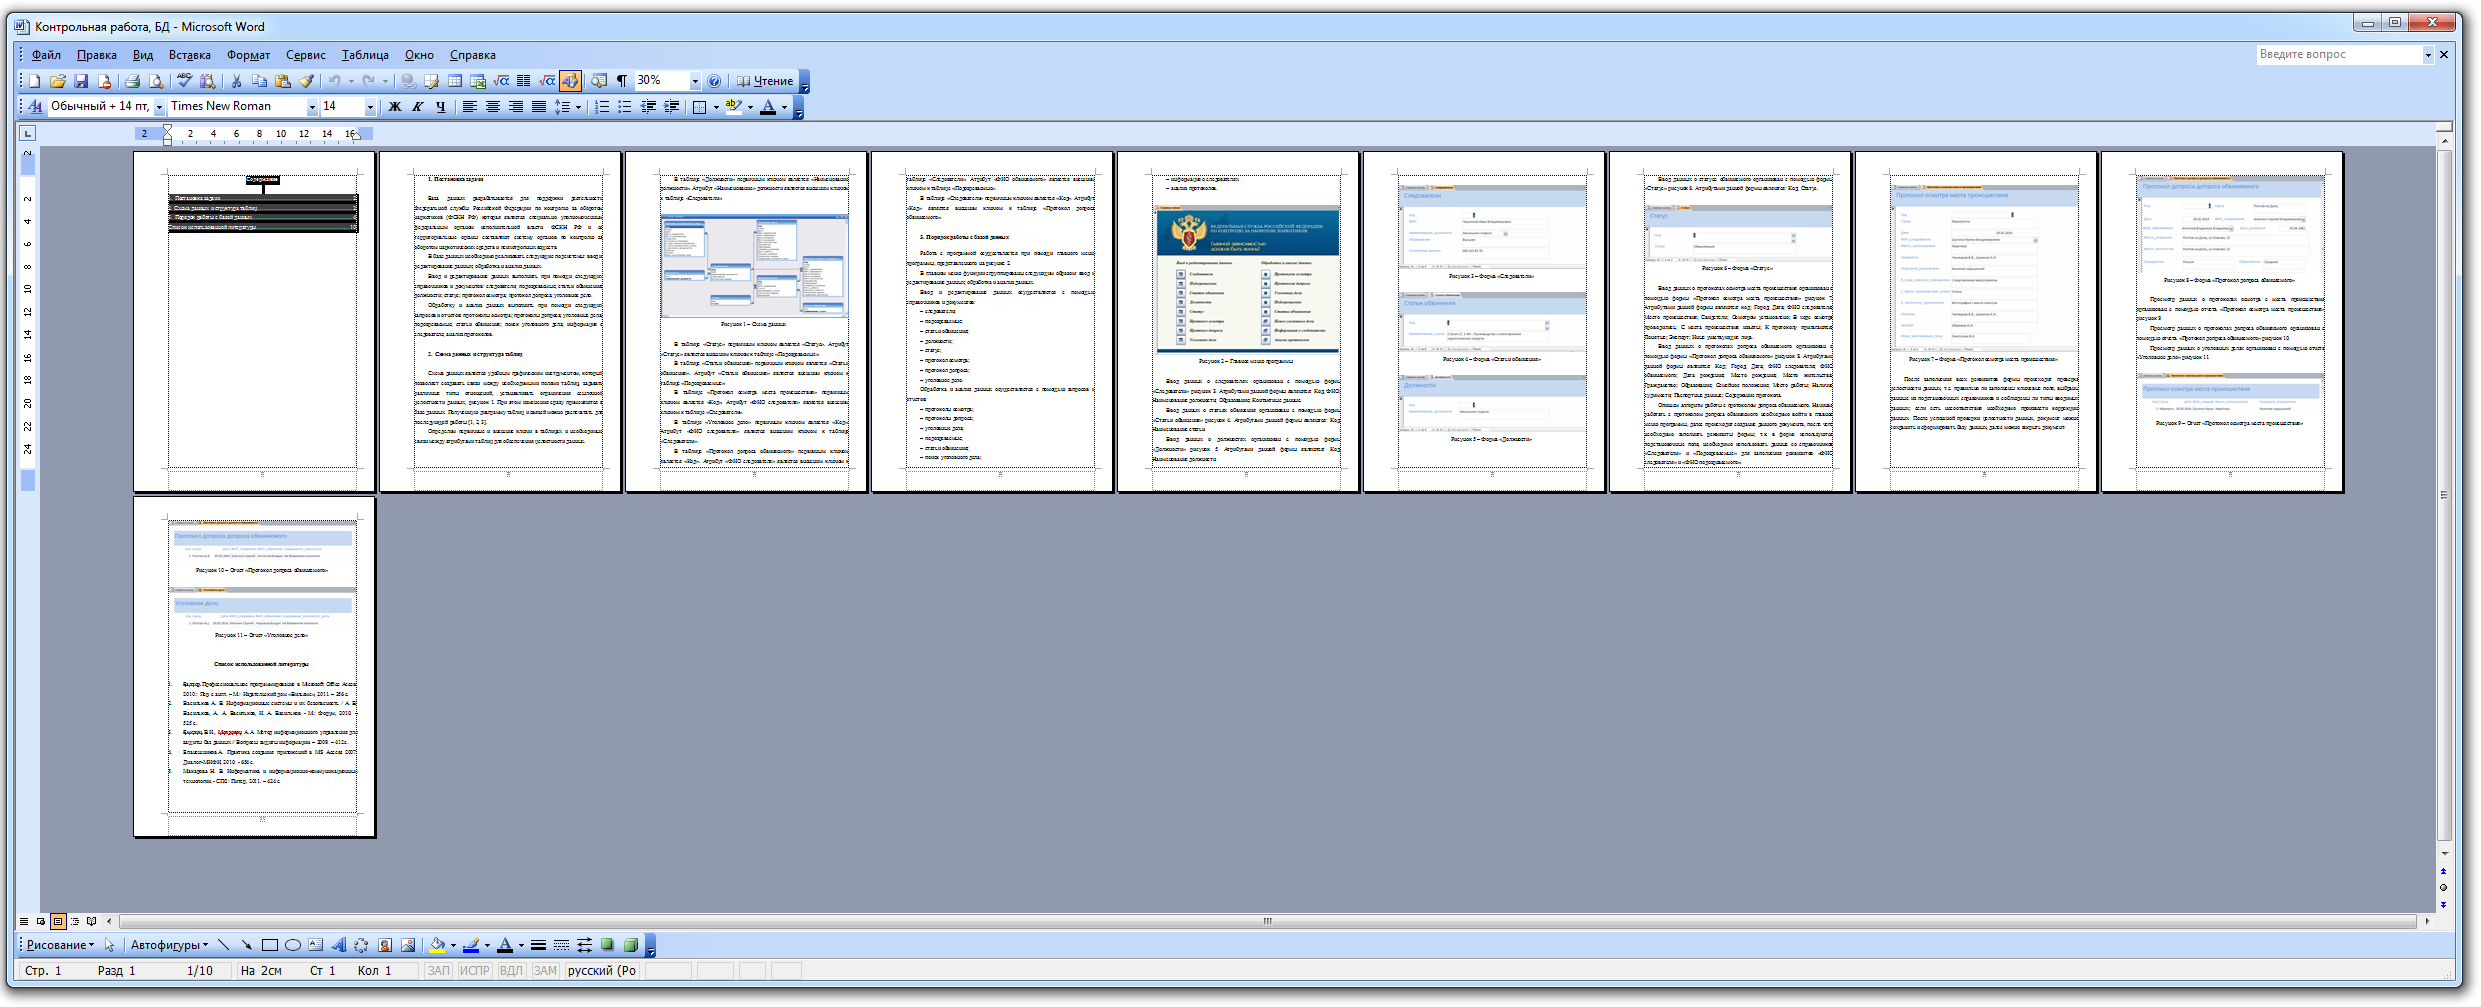Click the Spelling and Grammar check icon
Screen dimensions: 2481x1007
tap(184, 81)
